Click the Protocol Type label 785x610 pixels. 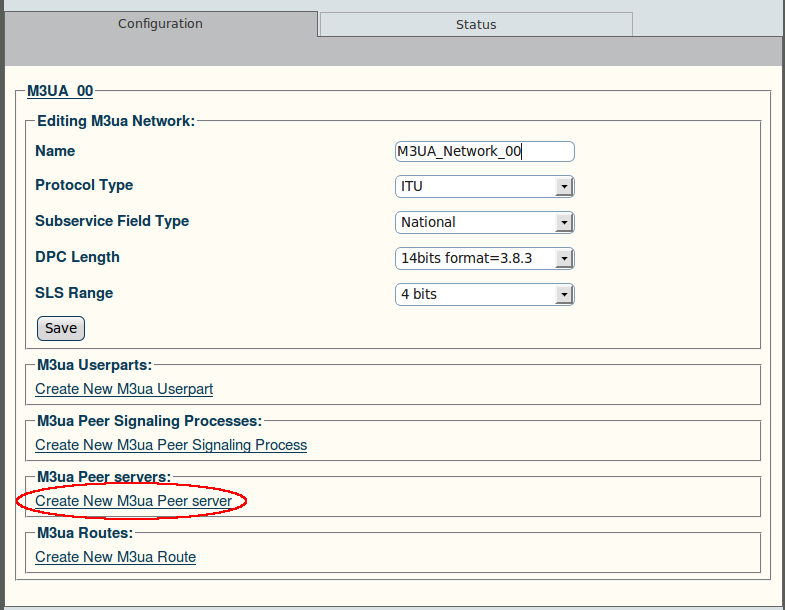click(84, 185)
